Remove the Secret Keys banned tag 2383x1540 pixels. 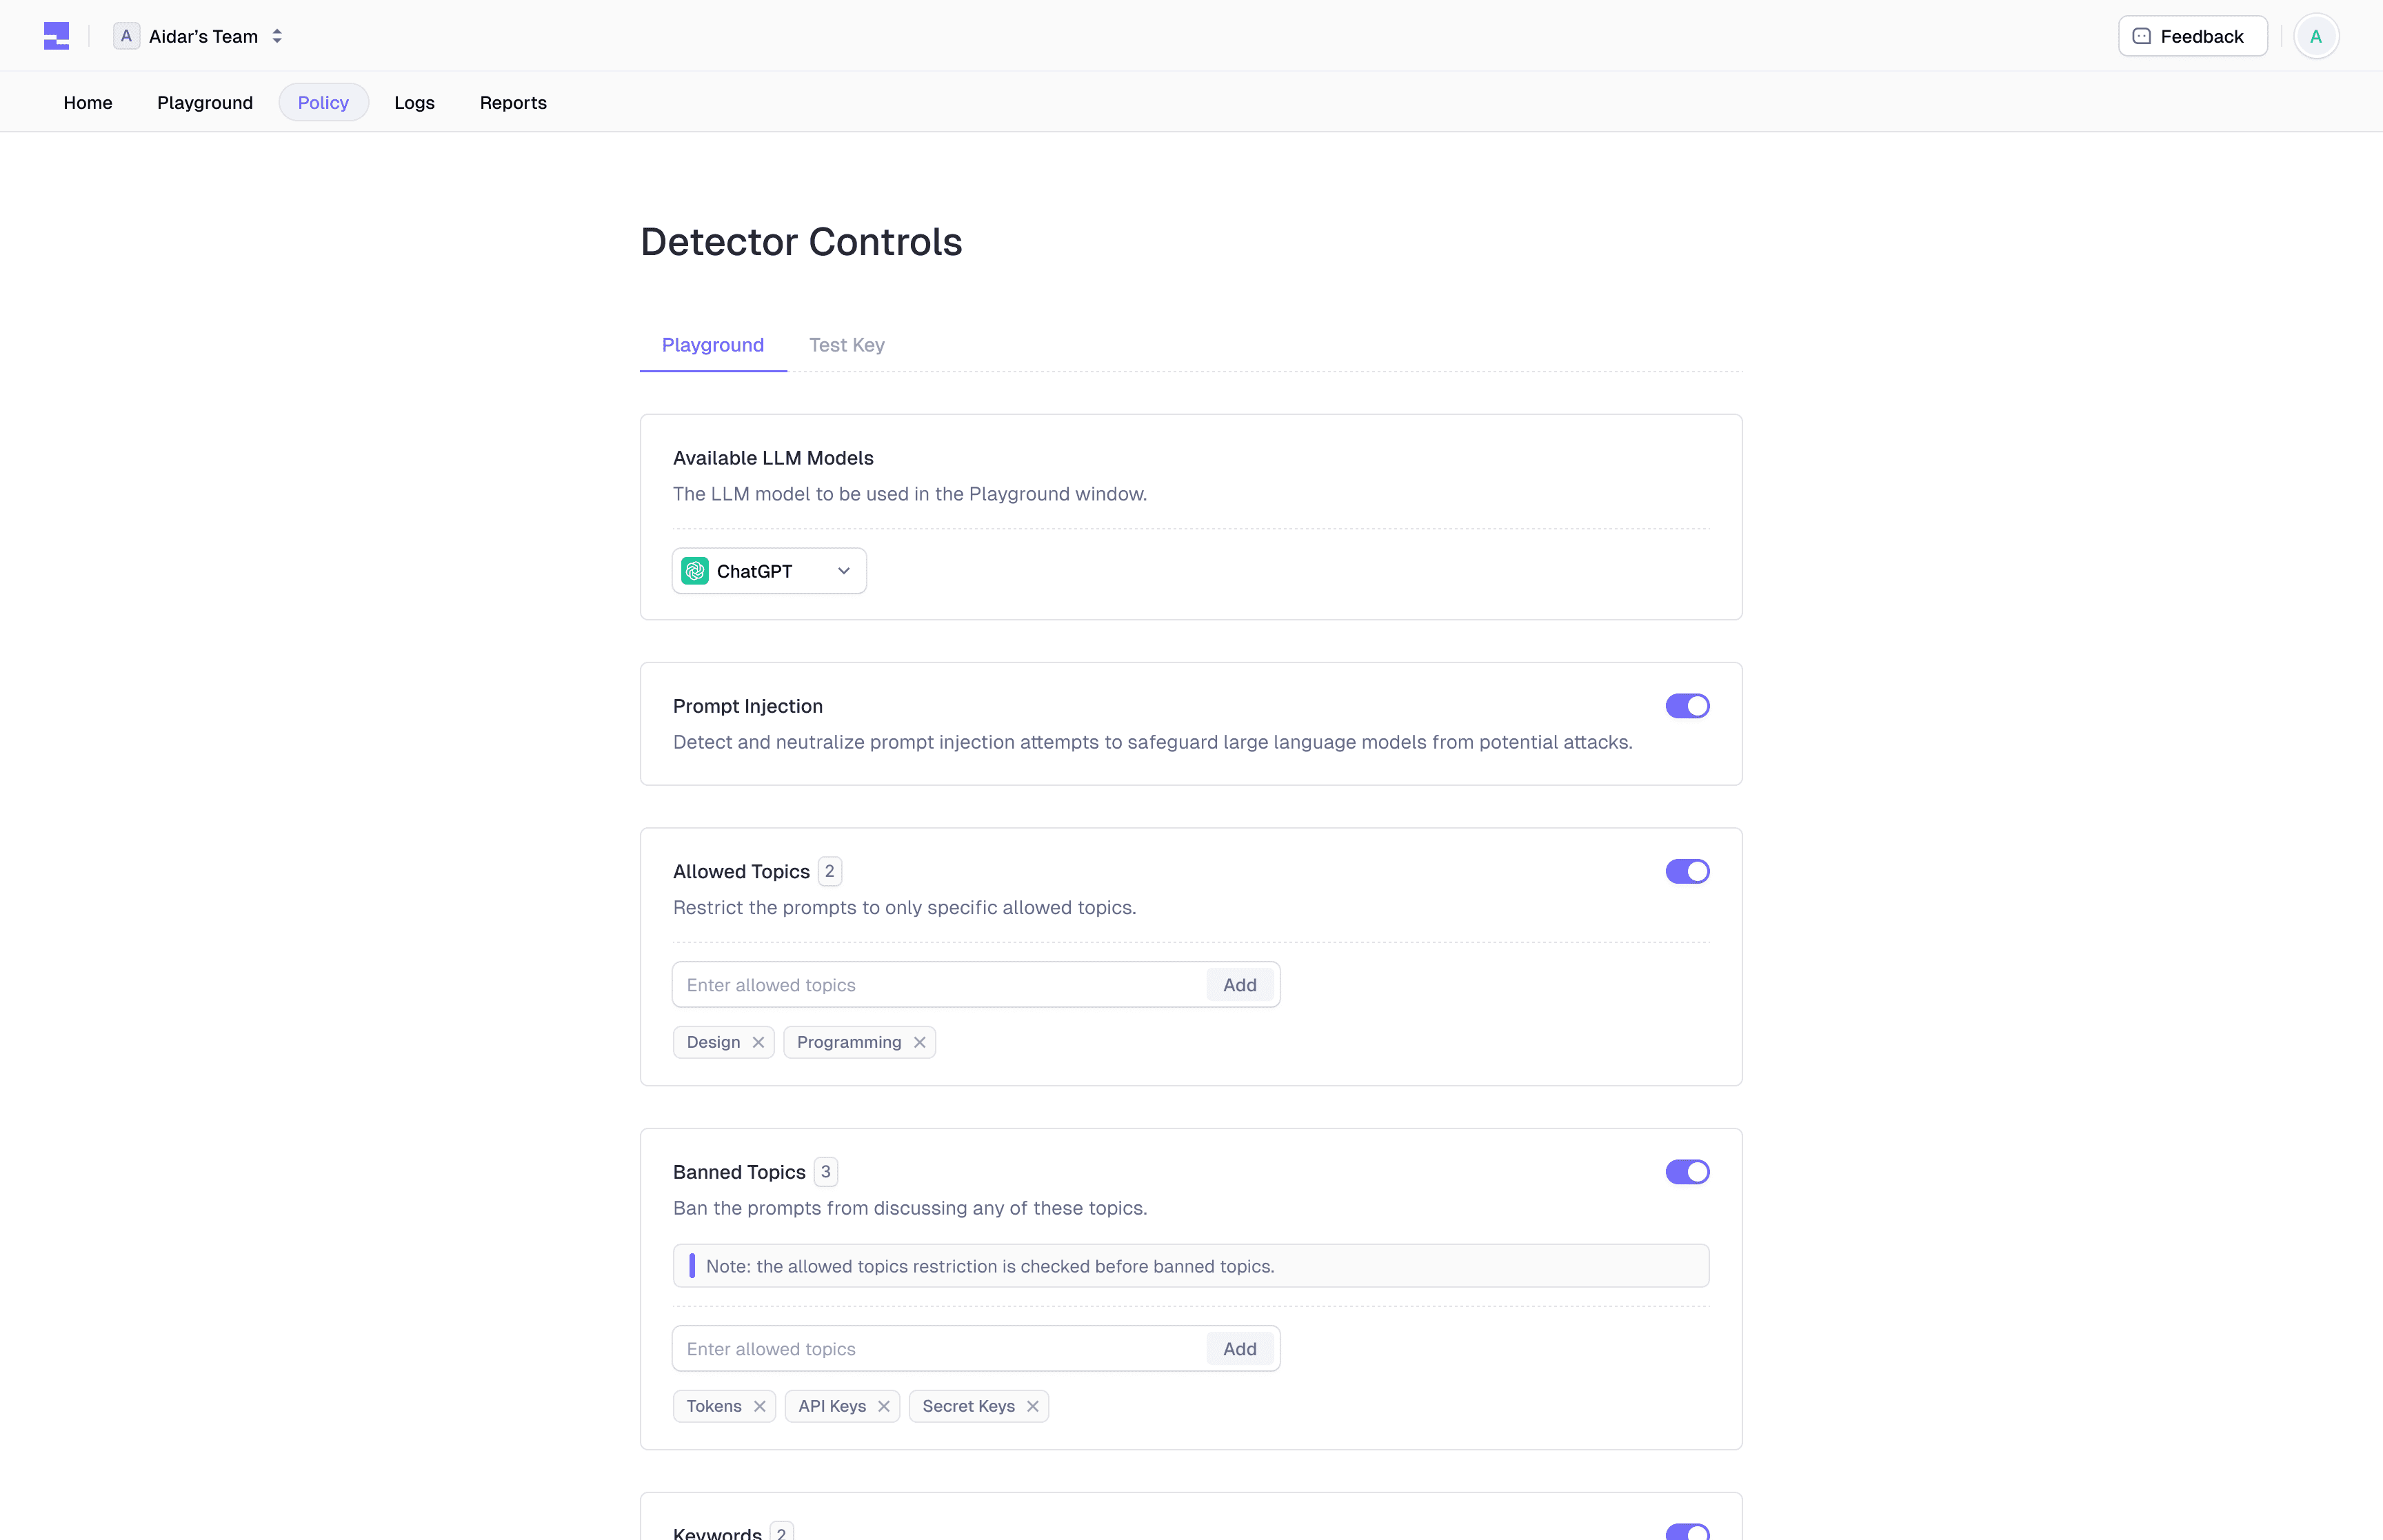[x=1032, y=1406]
